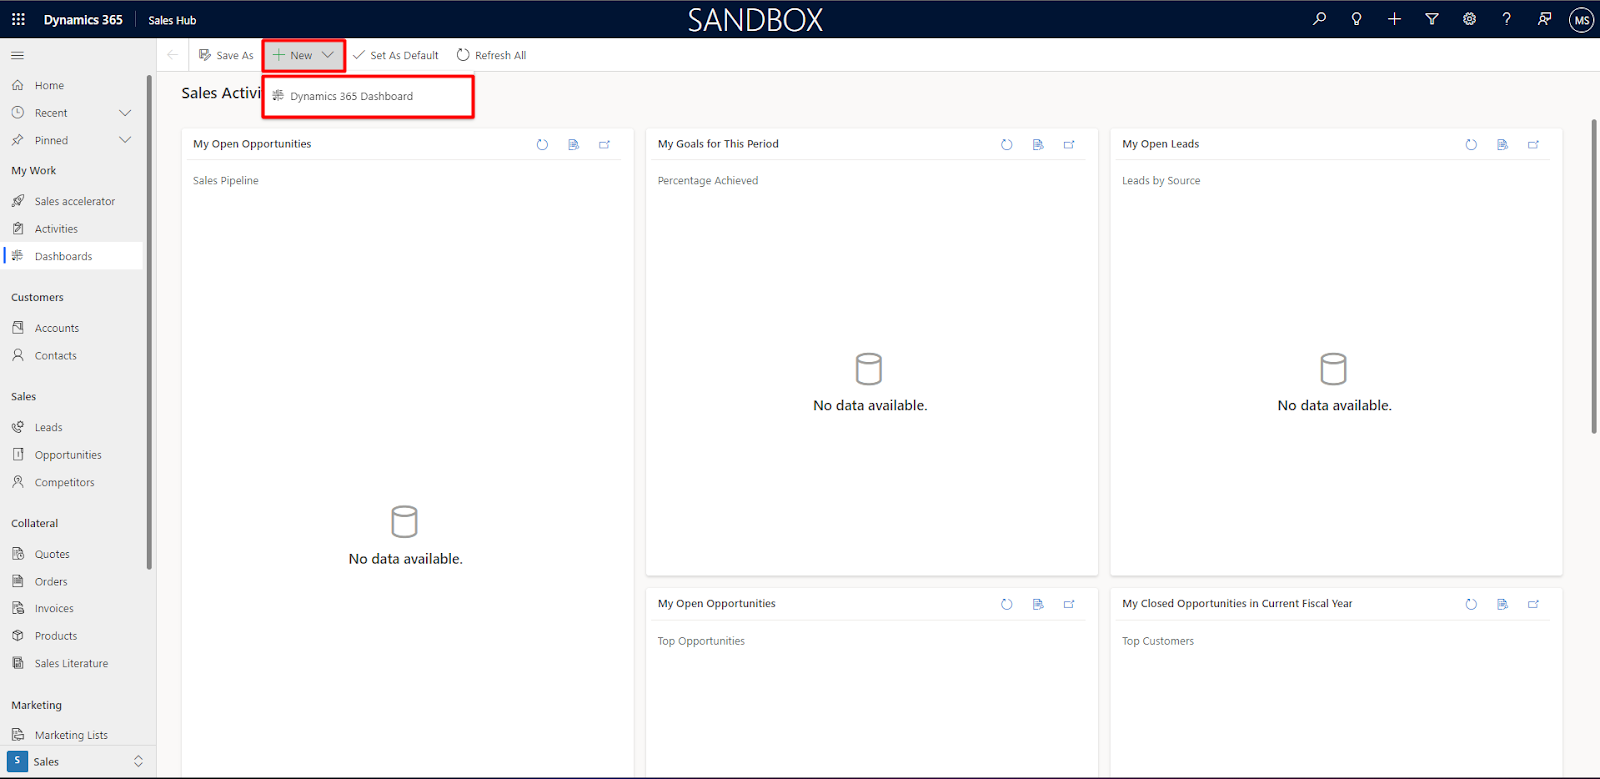Open Sales accelerator in sidebar
Image resolution: width=1600 pixels, height=779 pixels.
click(x=73, y=201)
